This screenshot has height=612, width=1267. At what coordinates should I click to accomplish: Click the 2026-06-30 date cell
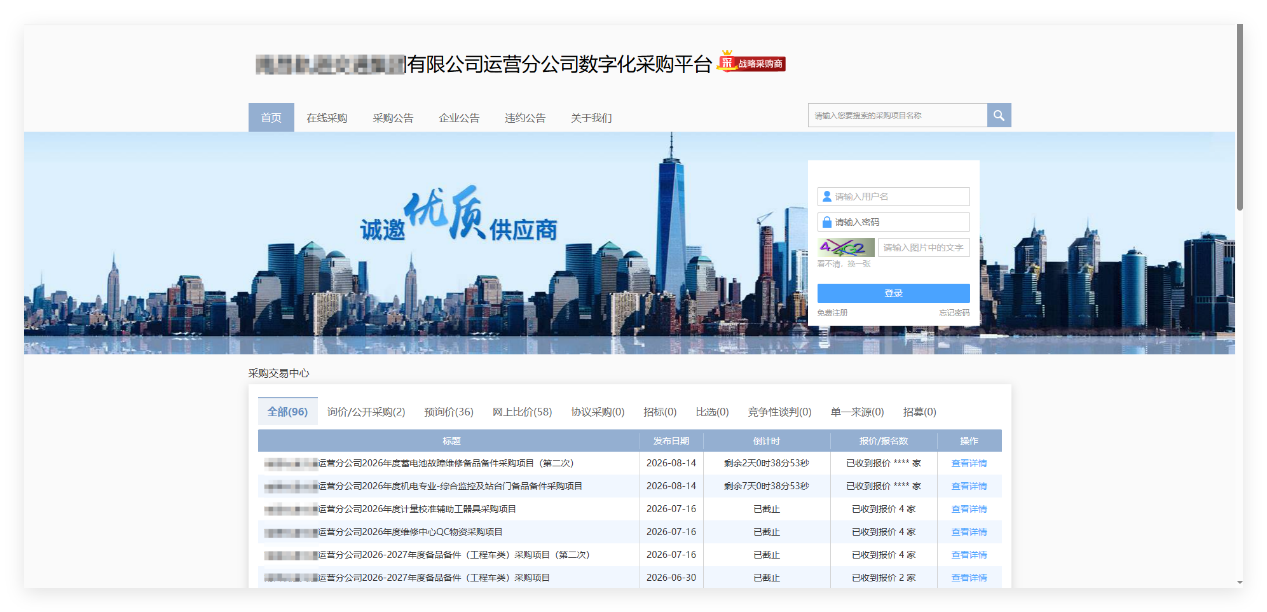click(x=671, y=578)
